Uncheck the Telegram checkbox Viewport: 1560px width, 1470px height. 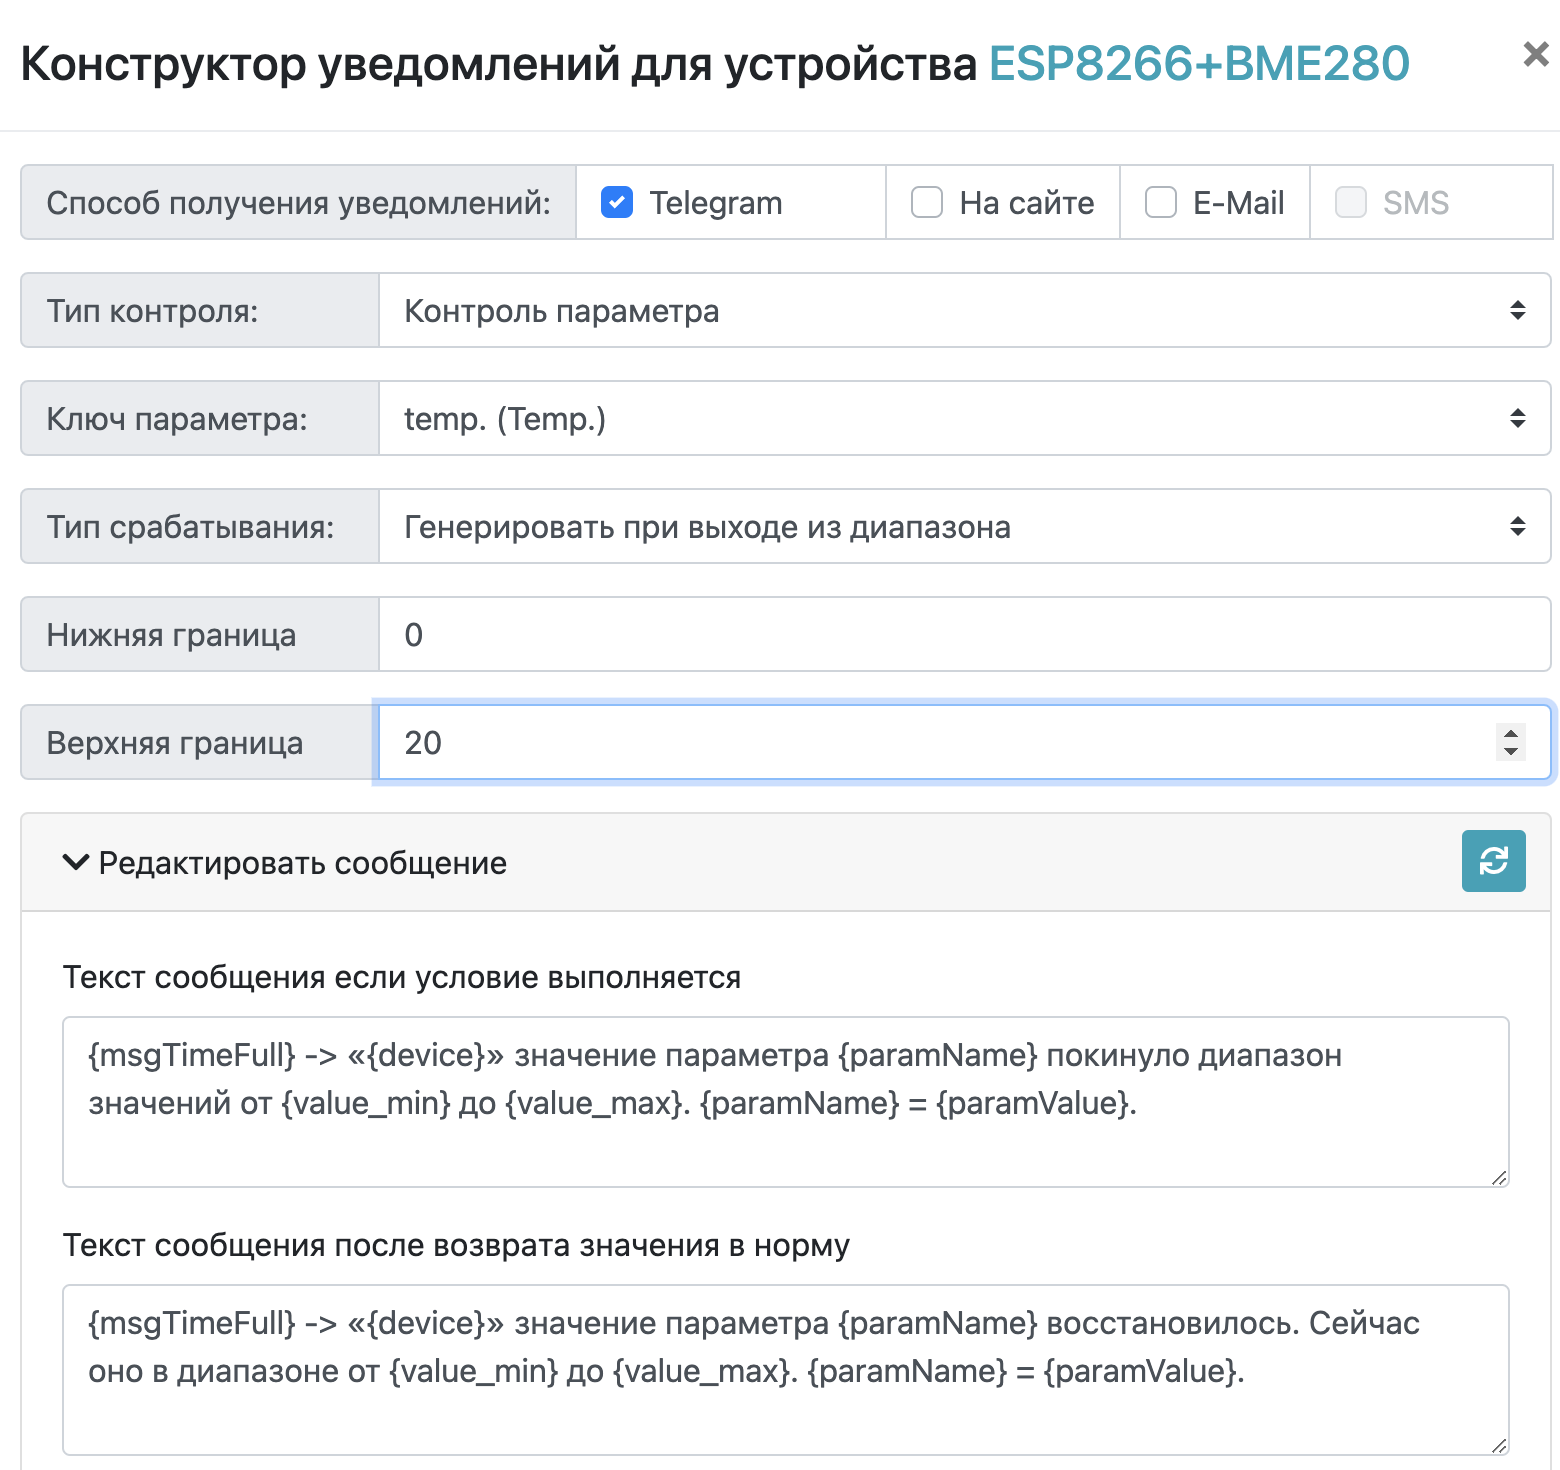617,202
